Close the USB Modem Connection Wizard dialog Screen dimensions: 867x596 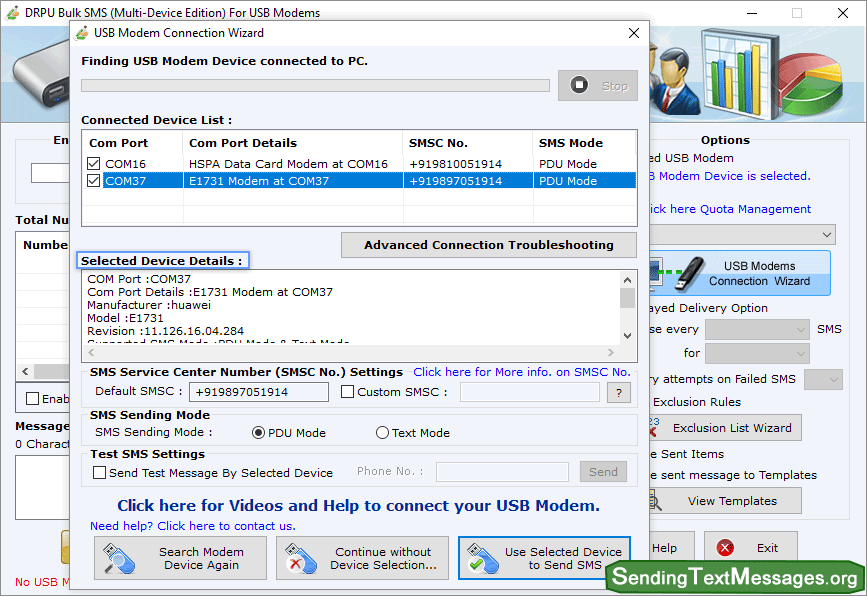[634, 33]
